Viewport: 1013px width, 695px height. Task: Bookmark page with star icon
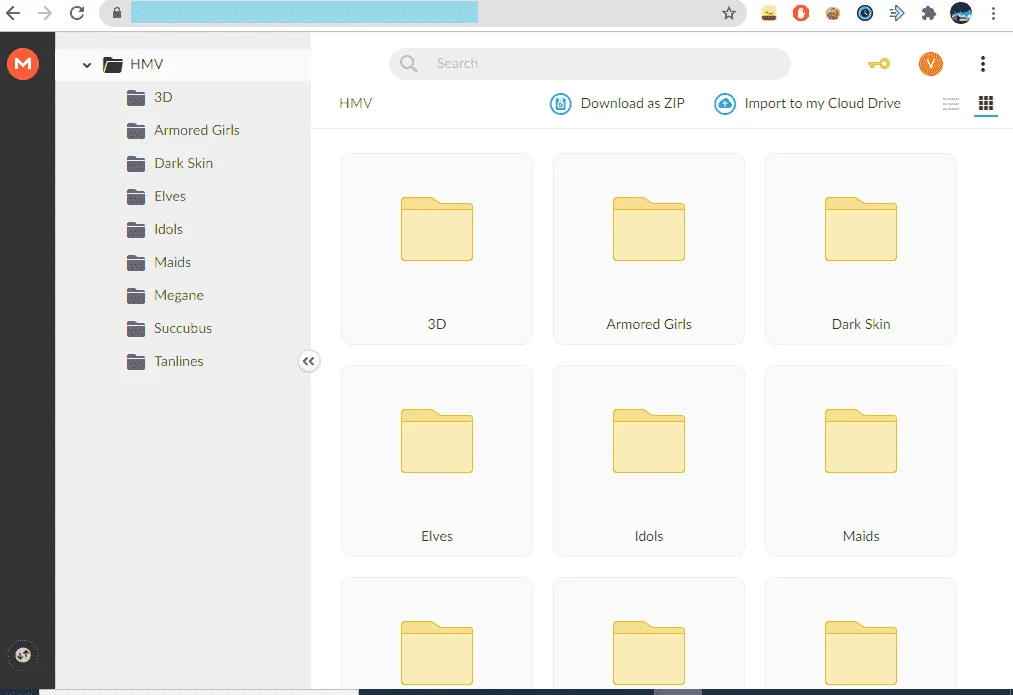point(729,13)
